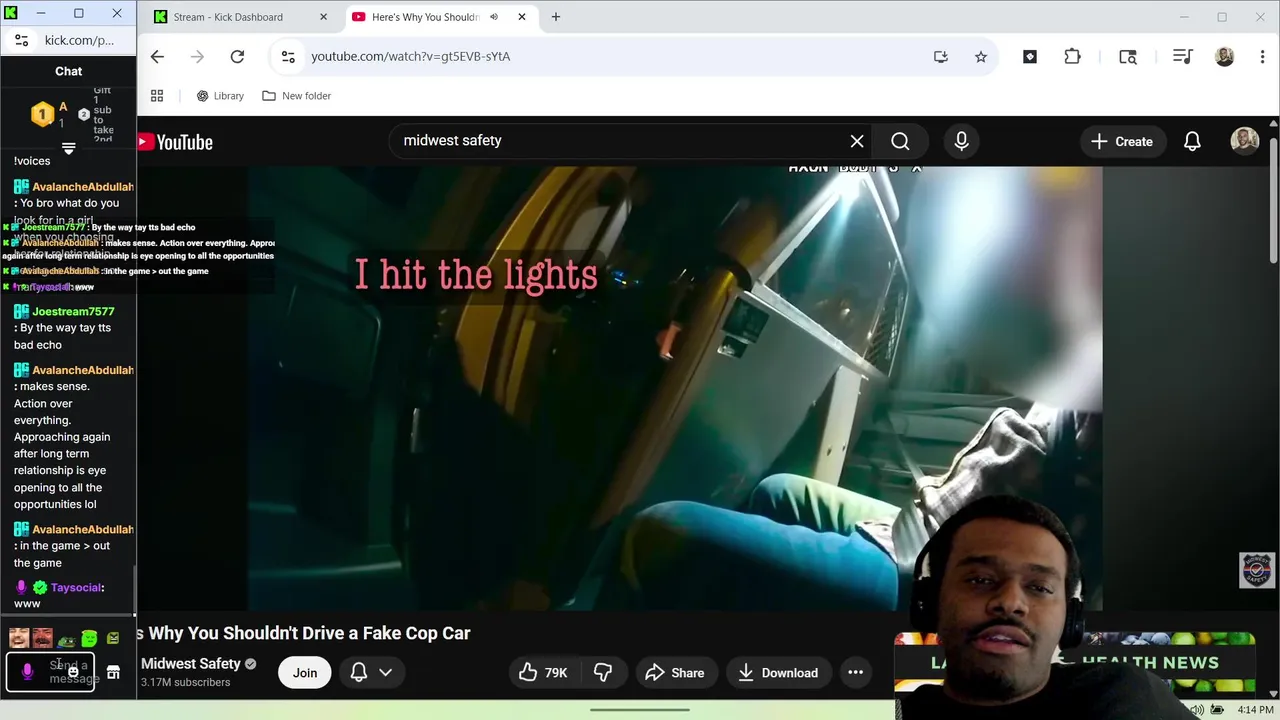The height and width of the screenshot is (720, 1280).
Task: View site information icon in Chrome address bar
Action: point(288,56)
